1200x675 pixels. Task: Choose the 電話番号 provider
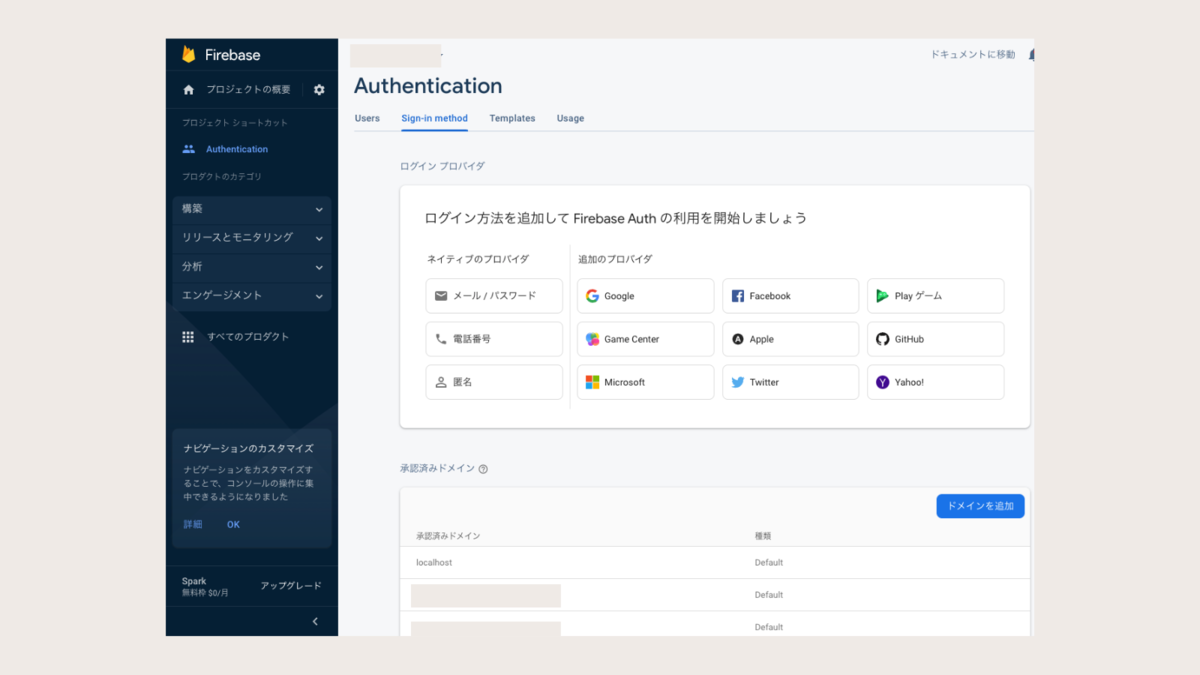494,339
